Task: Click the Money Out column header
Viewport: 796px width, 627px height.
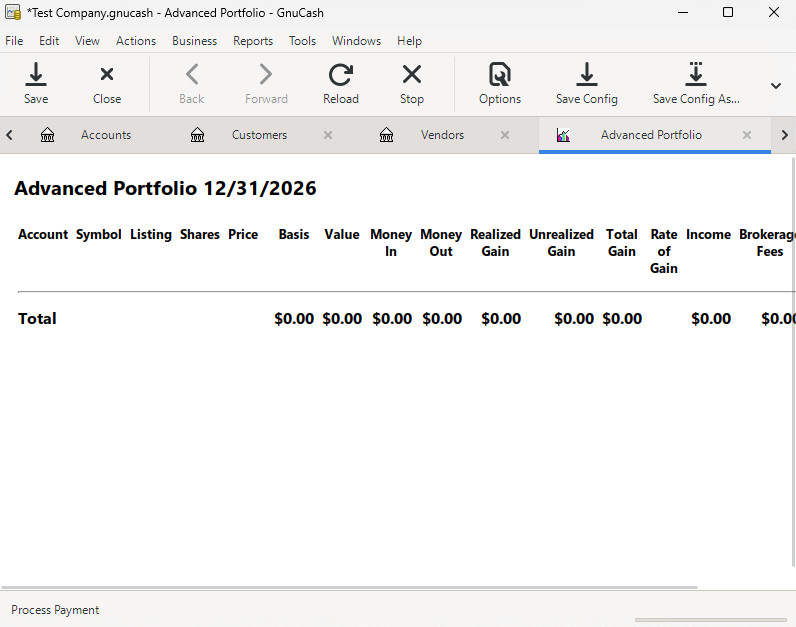Action: click(441, 243)
